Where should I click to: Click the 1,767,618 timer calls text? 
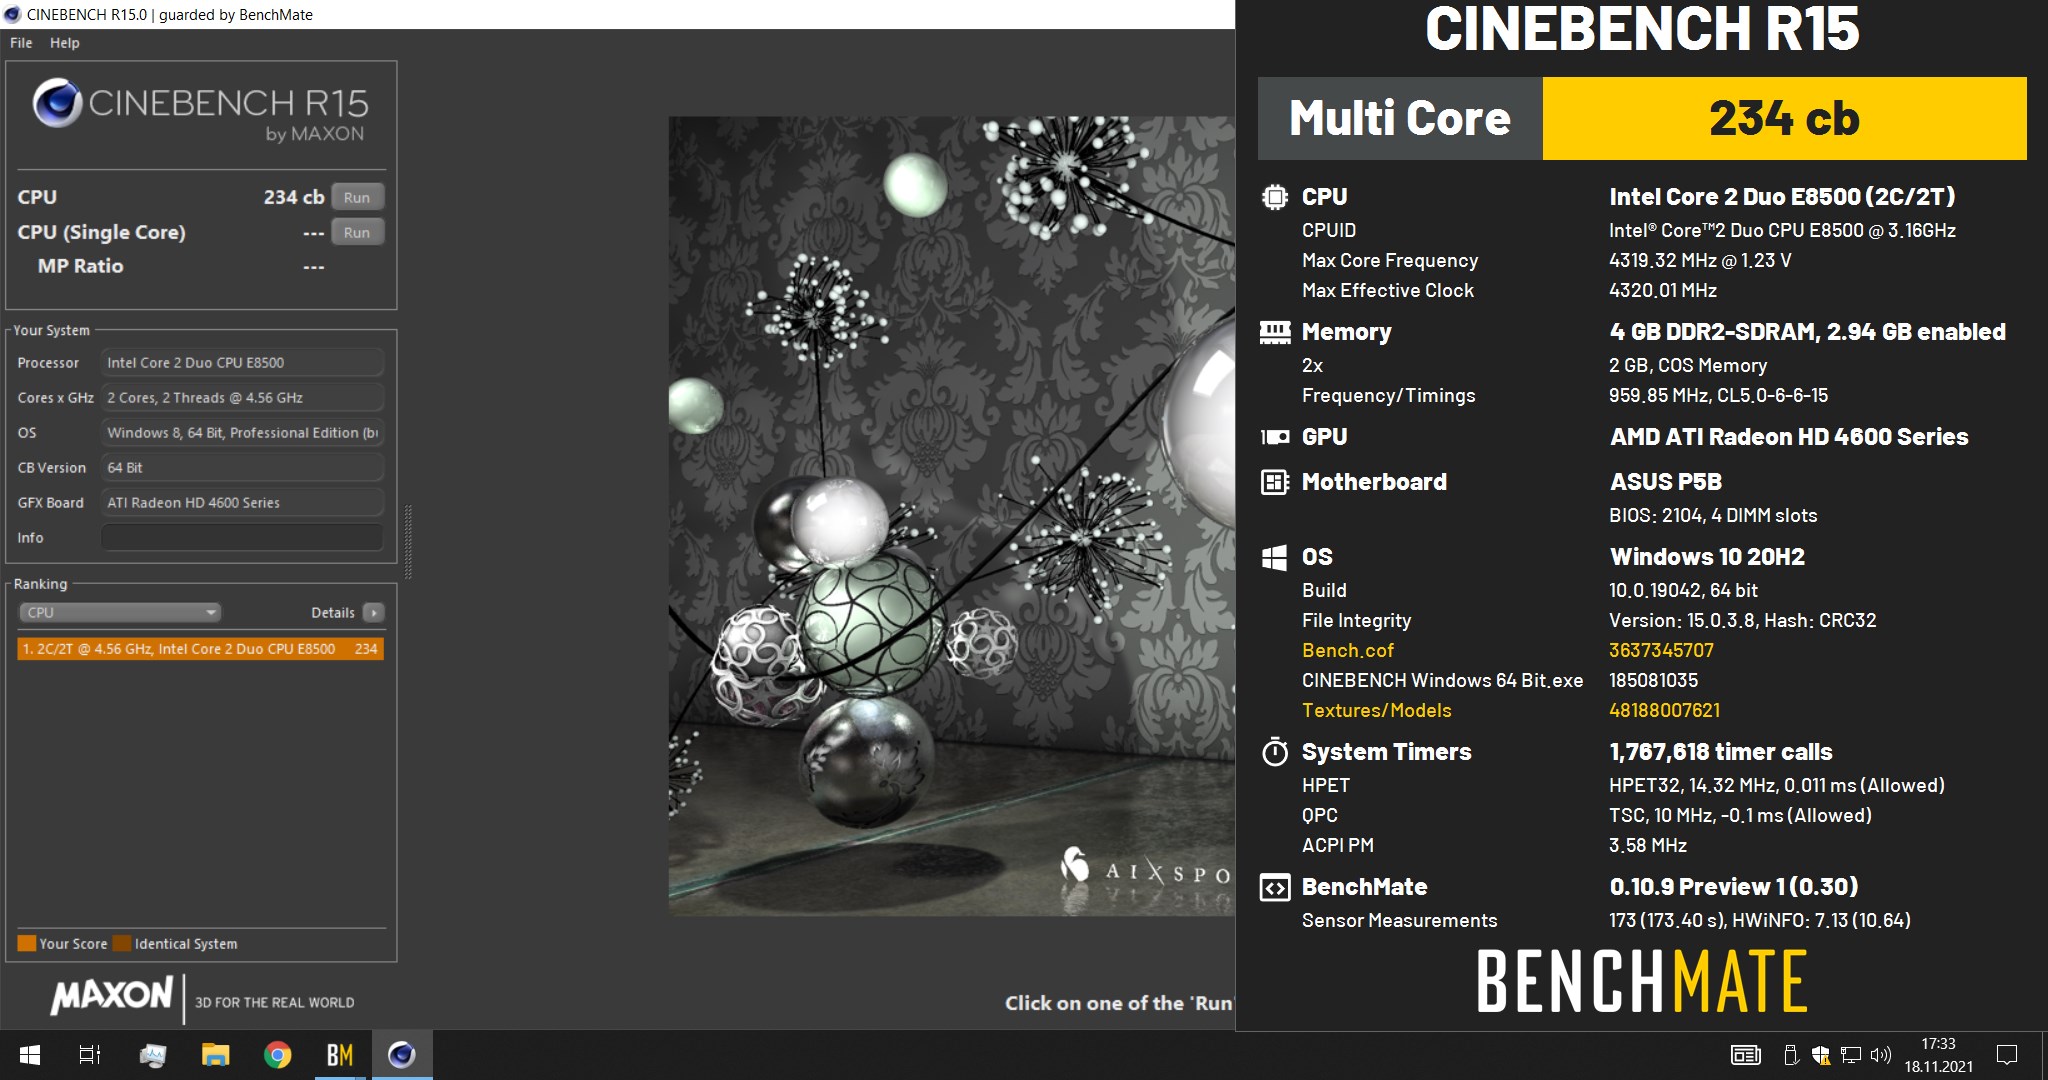click(1721, 752)
